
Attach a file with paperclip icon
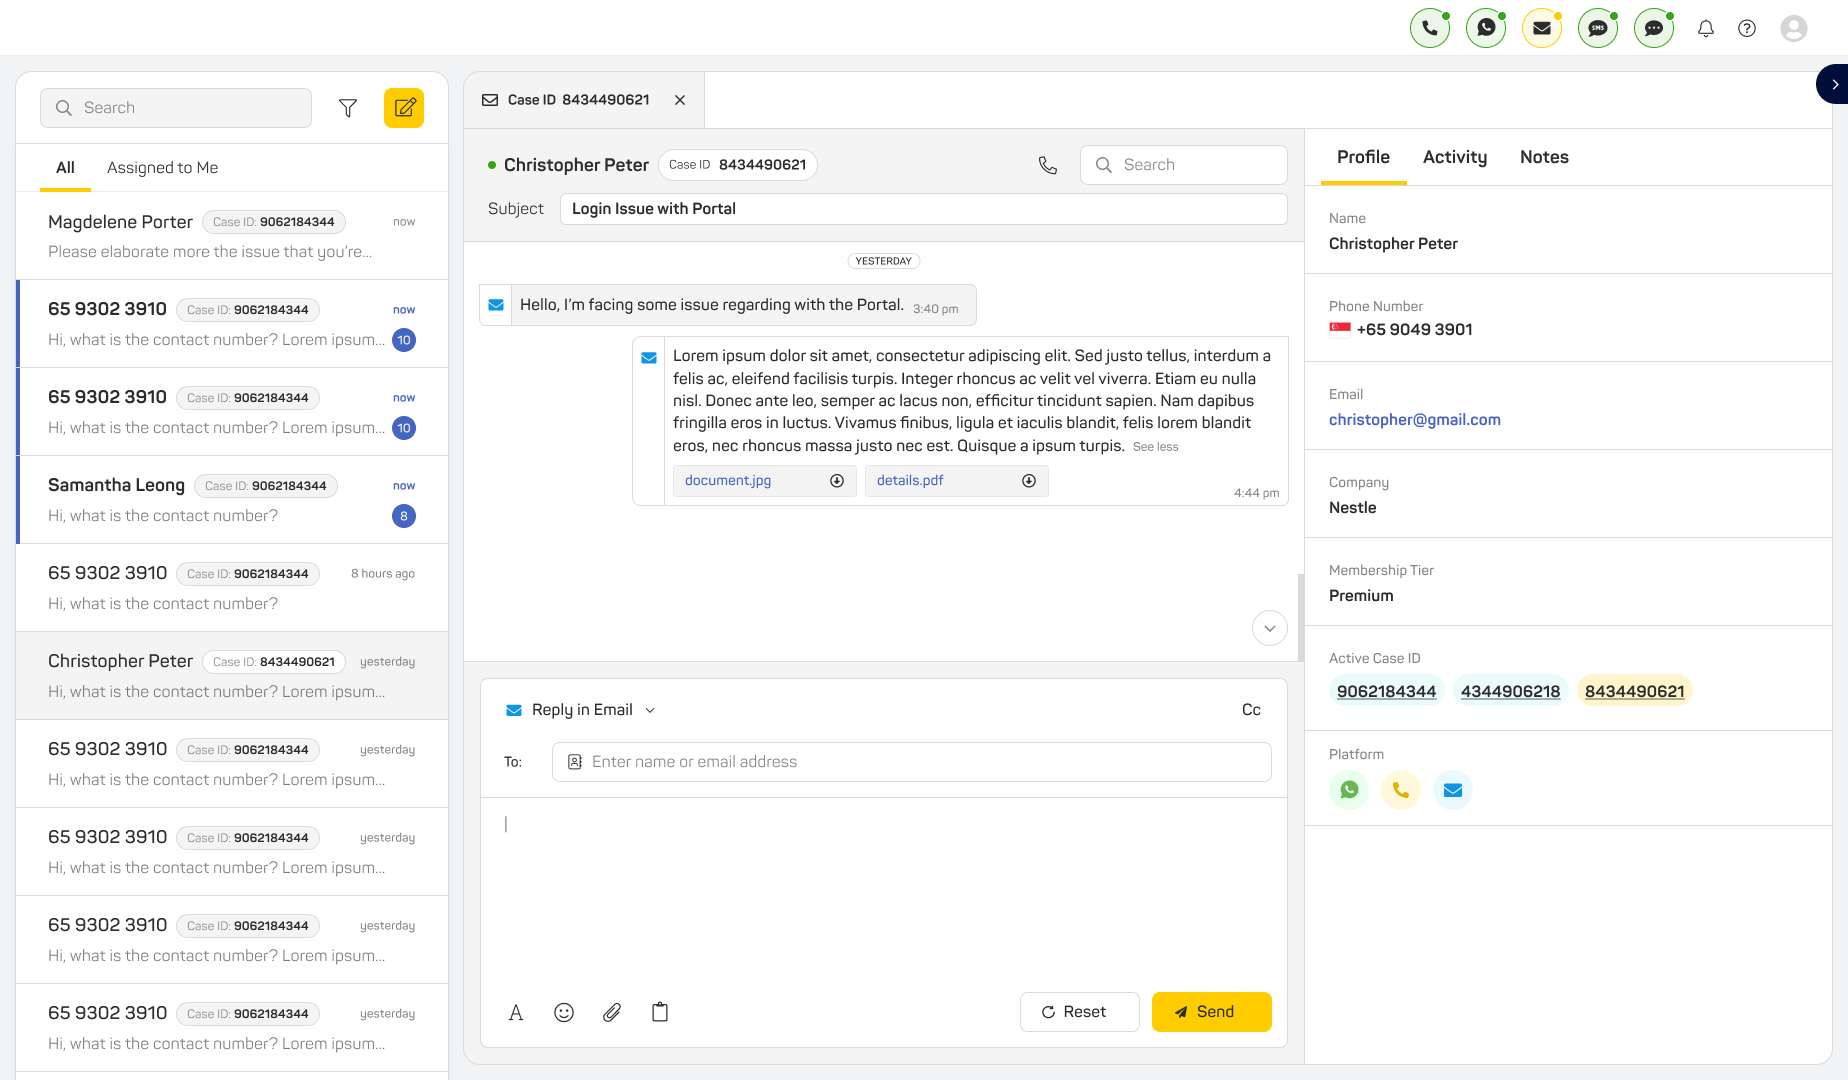[x=612, y=1012]
